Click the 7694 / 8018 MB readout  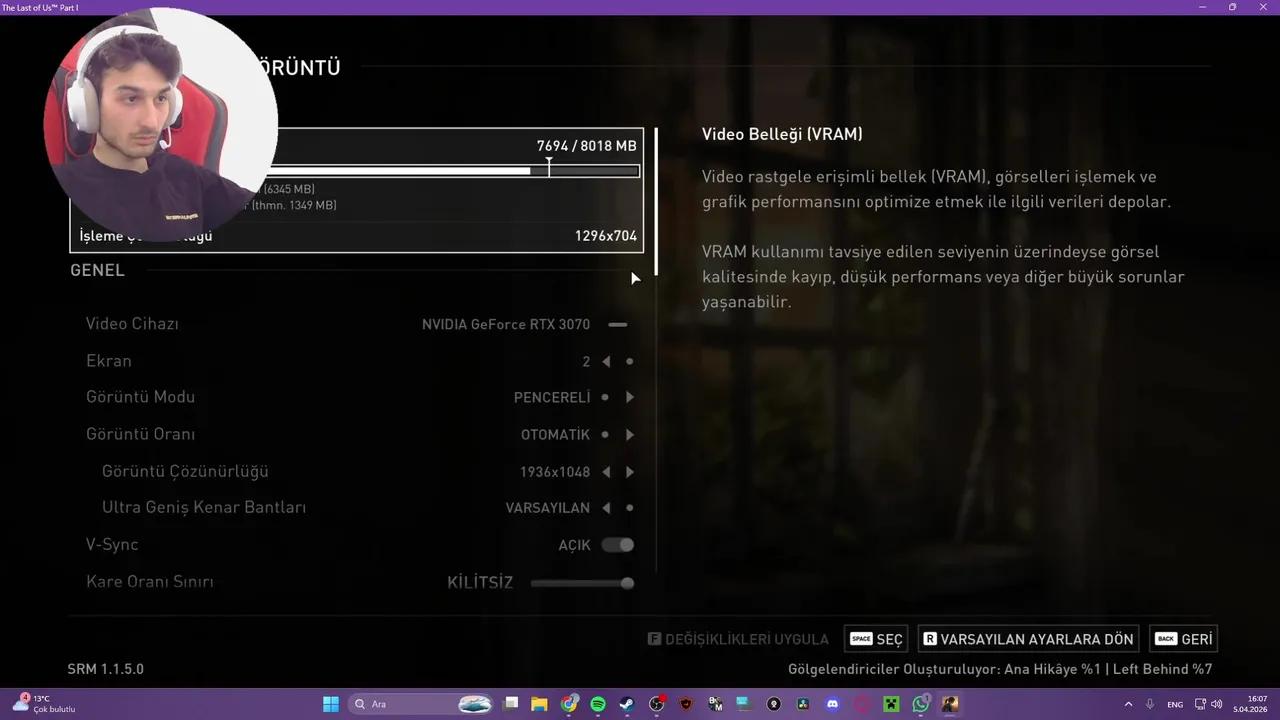pyautogui.click(x=586, y=146)
